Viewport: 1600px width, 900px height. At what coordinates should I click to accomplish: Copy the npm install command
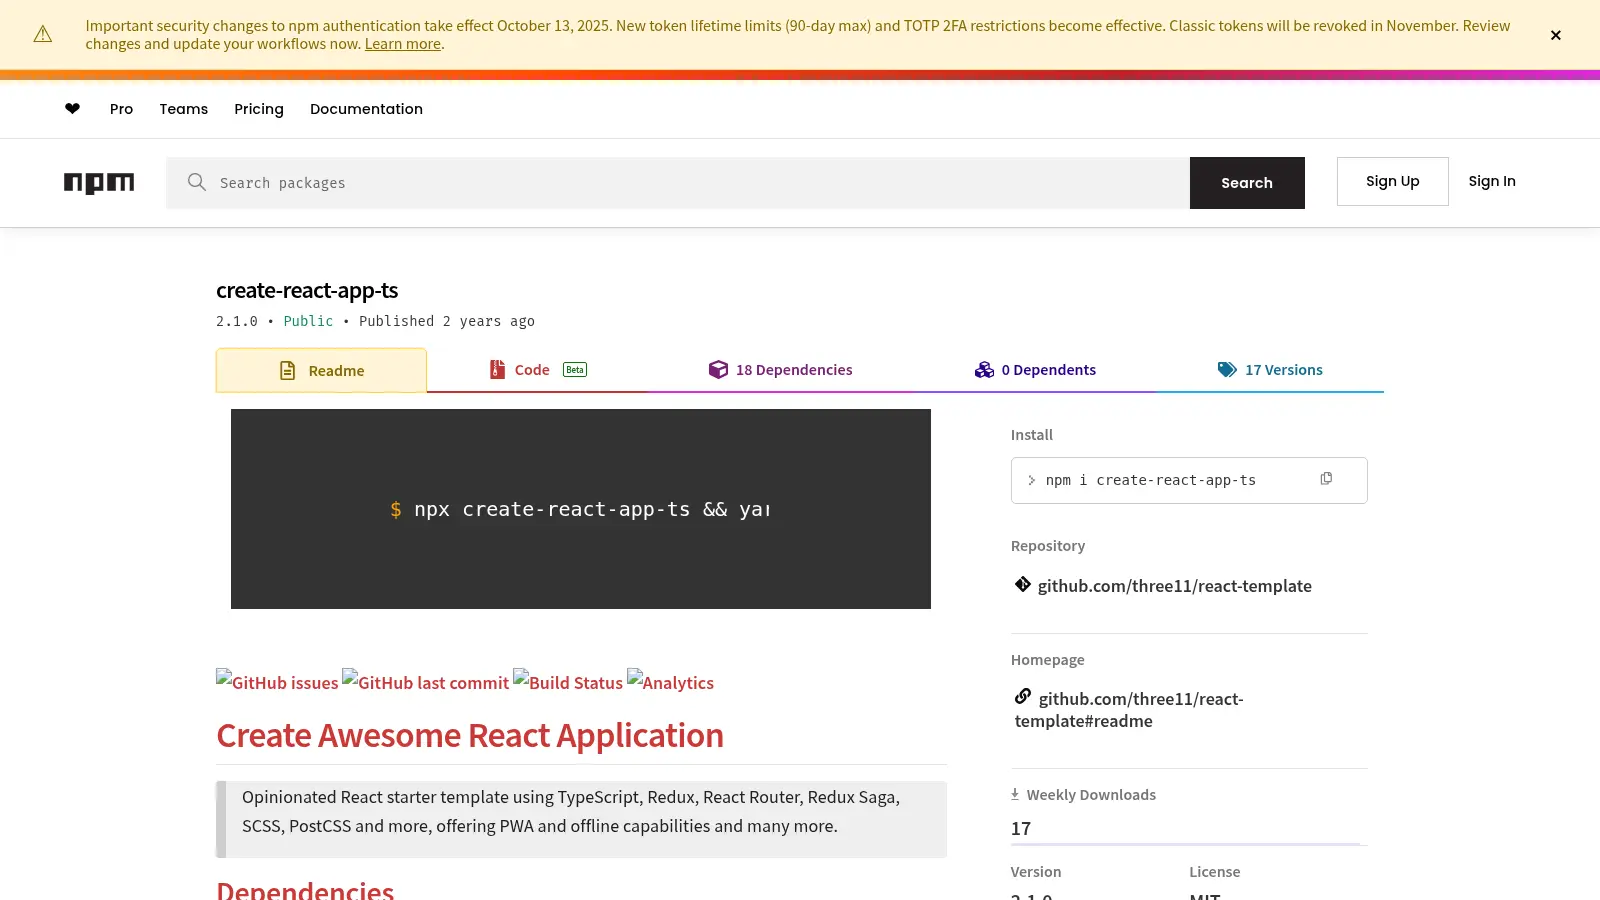pyautogui.click(x=1326, y=479)
